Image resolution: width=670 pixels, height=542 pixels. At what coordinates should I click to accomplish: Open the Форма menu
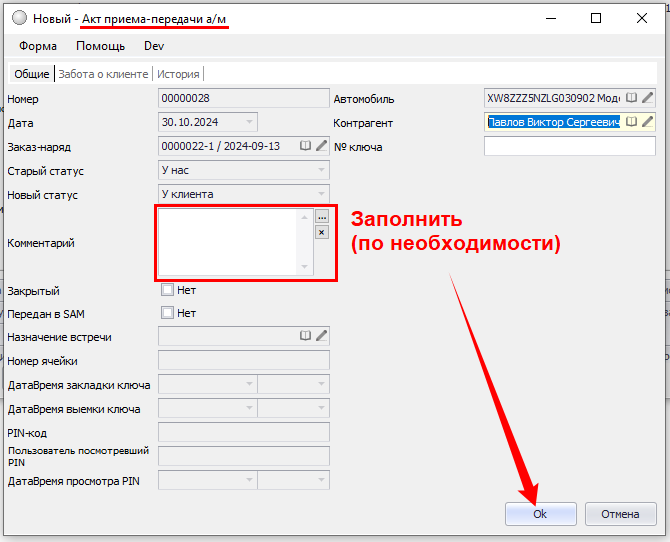pyautogui.click(x=38, y=46)
